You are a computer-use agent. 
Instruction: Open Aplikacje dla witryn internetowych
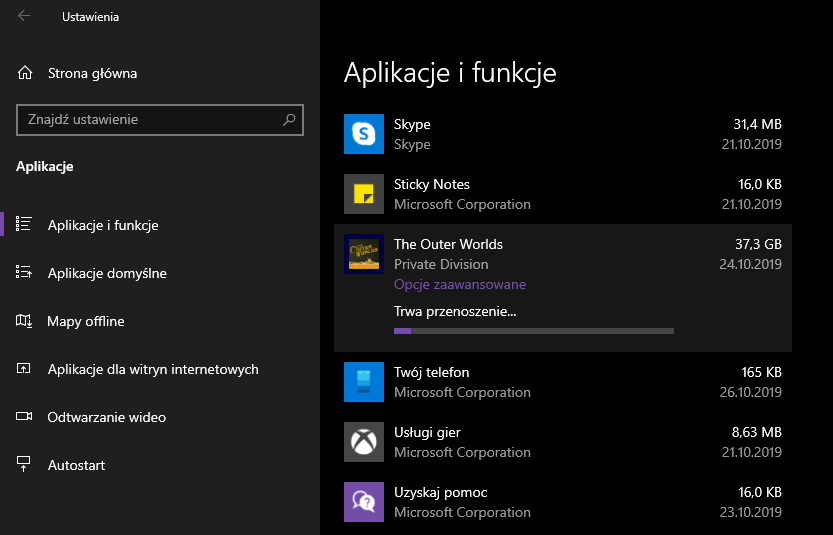click(153, 369)
